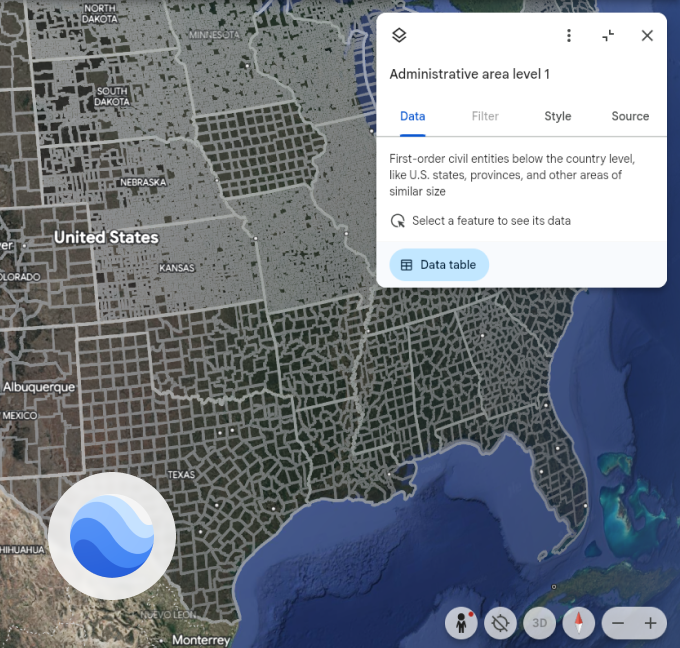This screenshot has height=648, width=680.
Task: Click the MINNESOTA map label
Action: tap(214, 35)
